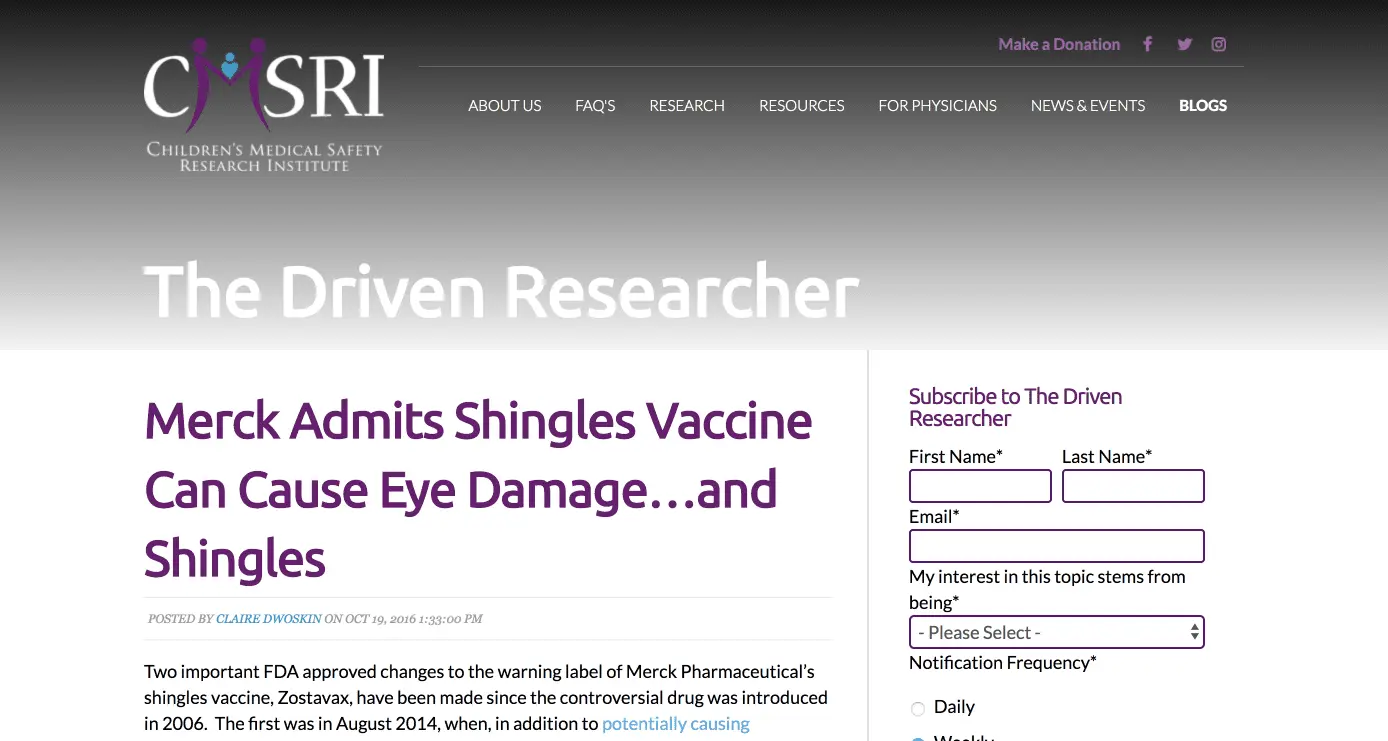The height and width of the screenshot is (741, 1388).
Task: Open the Resources menu item
Action: [x=802, y=105]
